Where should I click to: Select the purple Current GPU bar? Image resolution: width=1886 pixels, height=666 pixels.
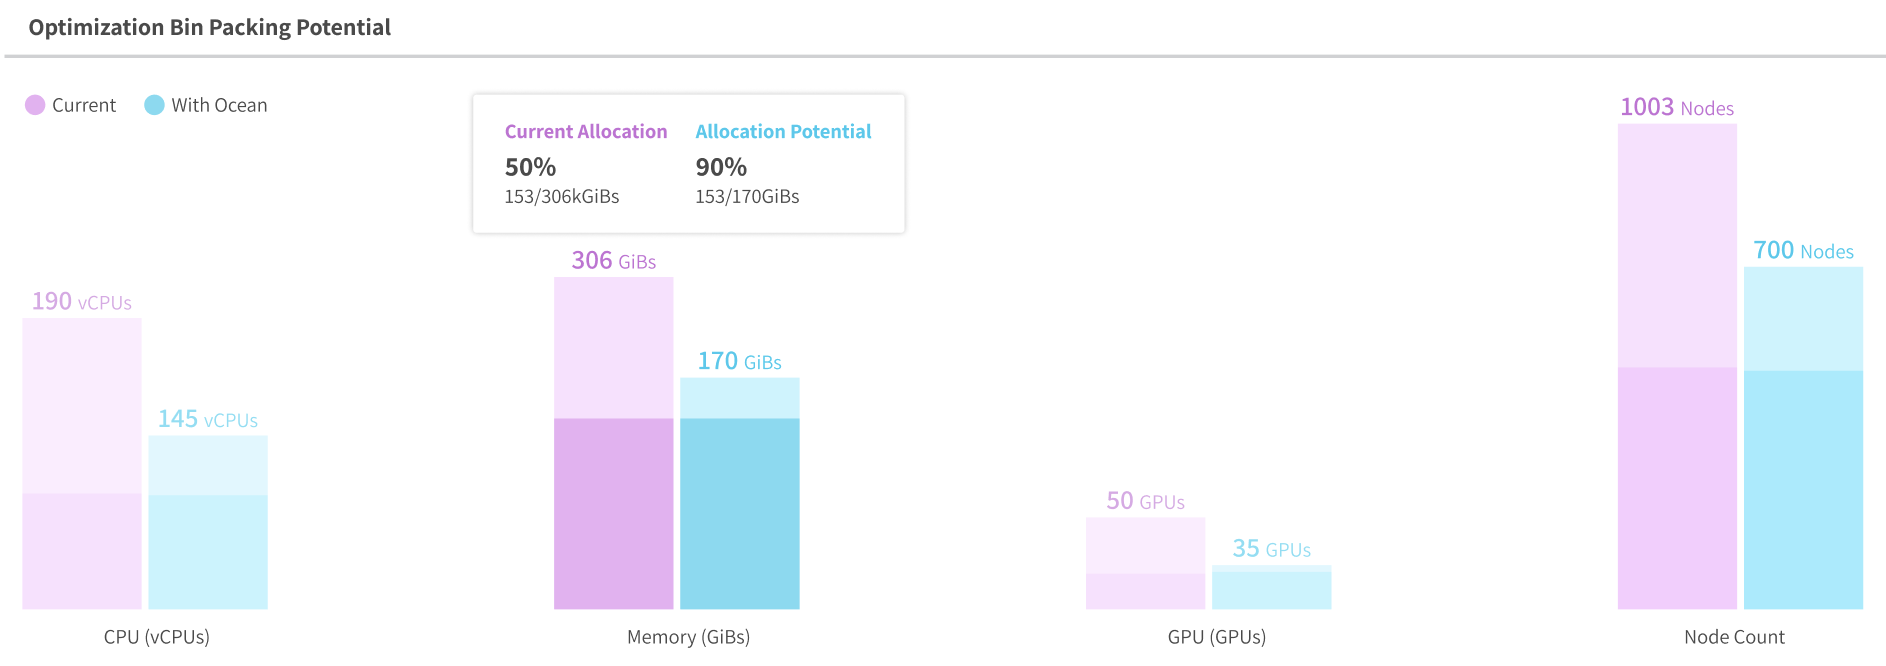coord(1145,563)
